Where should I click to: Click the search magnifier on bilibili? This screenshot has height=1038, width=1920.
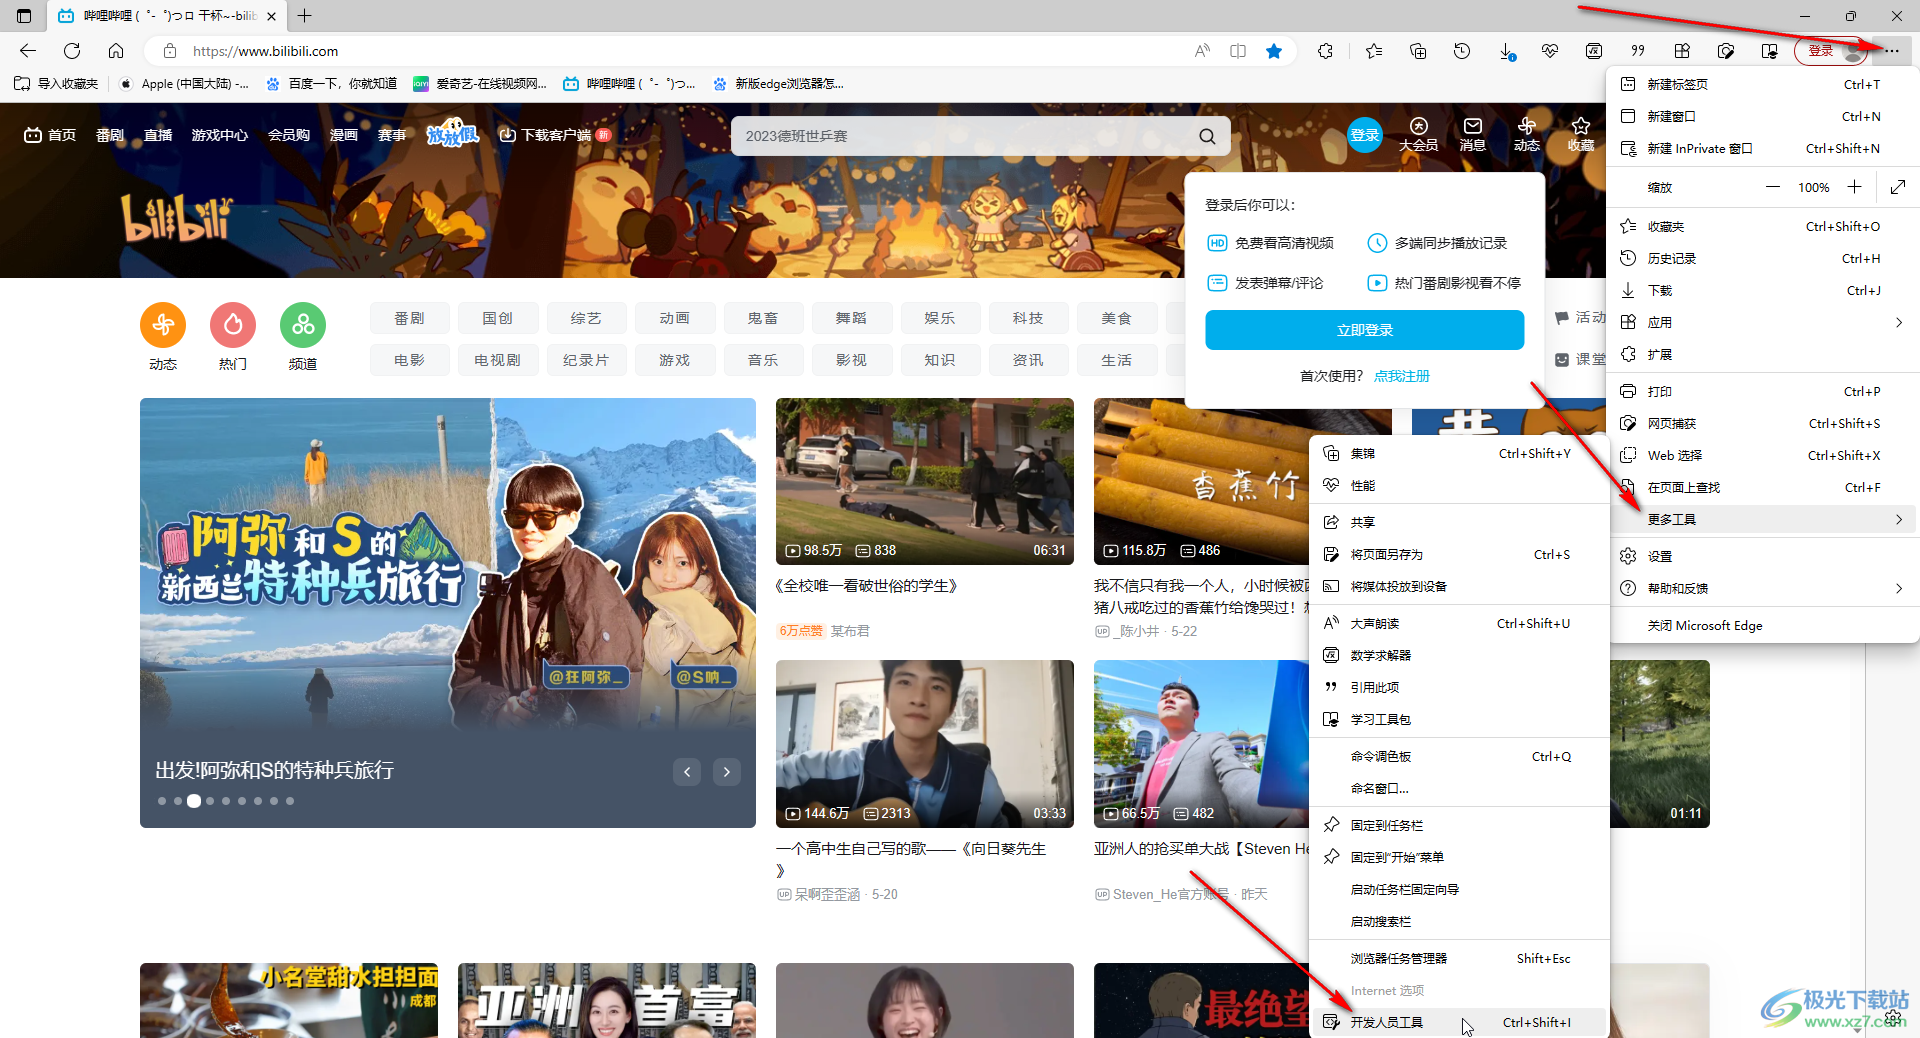click(1207, 136)
